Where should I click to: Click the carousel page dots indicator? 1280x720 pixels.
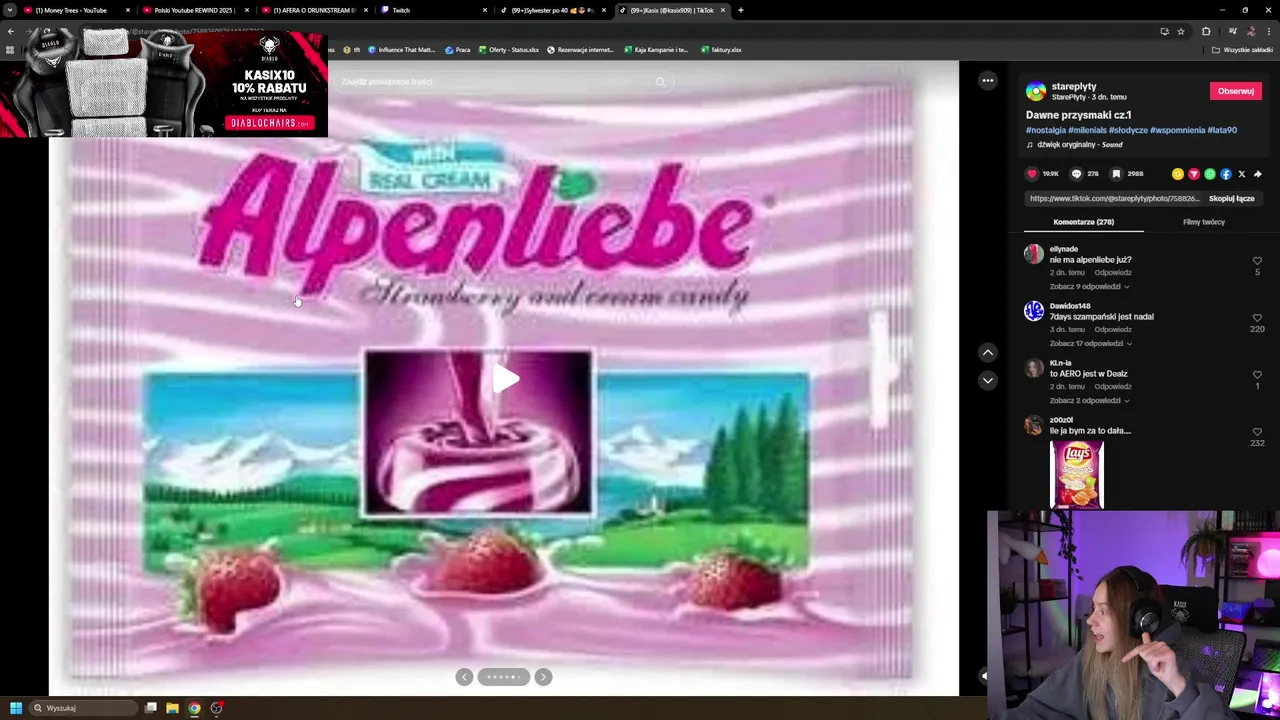point(504,677)
